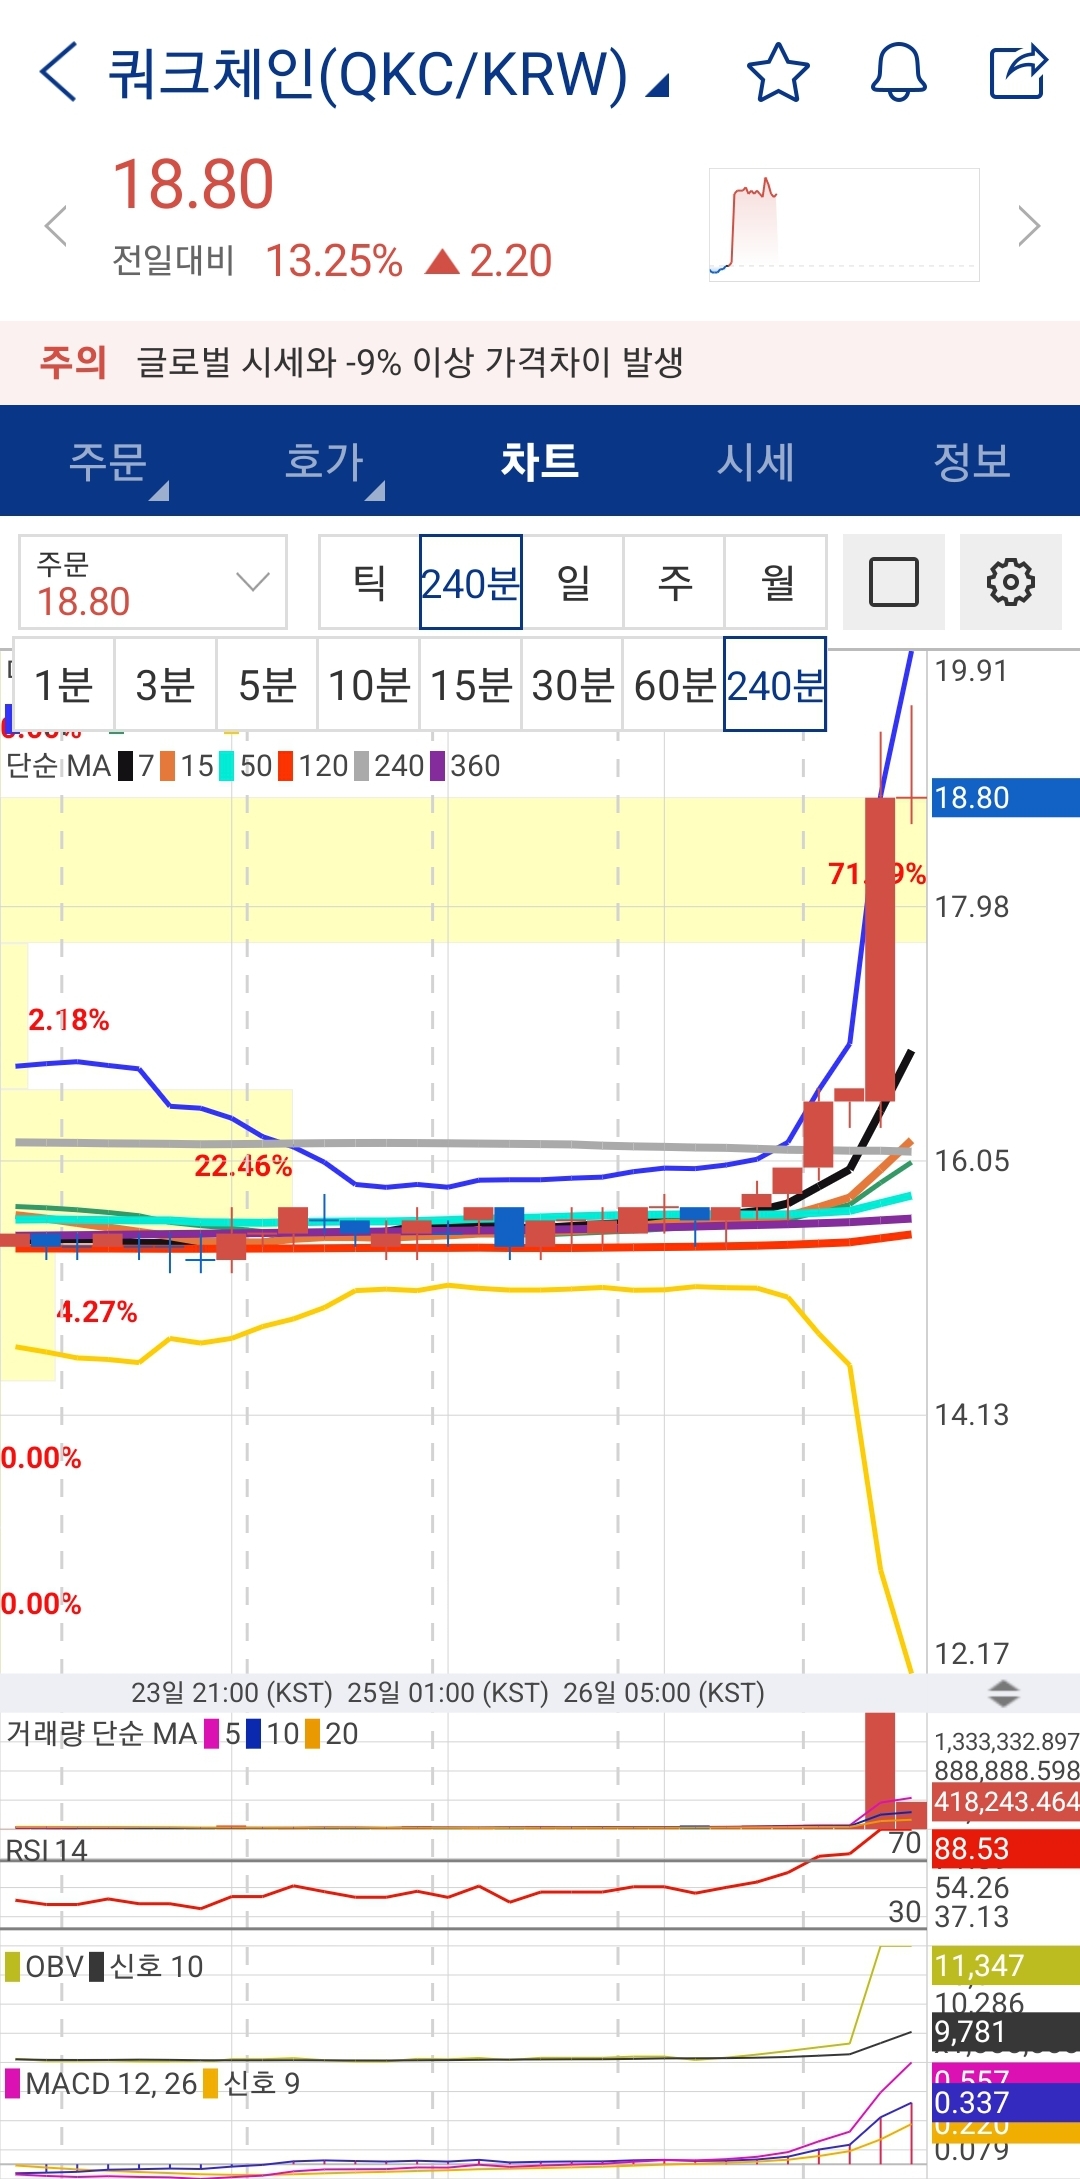This screenshot has width=1080, height=2179.
Task: Open price alert bell icon
Action: click(898, 72)
